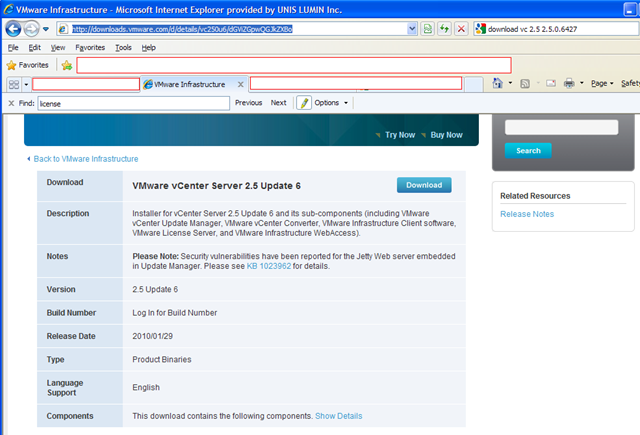Go back with the browser Back arrow
Image resolution: width=640 pixels, height=435 pixels.
pyautogui.click(x=13, y=29)
